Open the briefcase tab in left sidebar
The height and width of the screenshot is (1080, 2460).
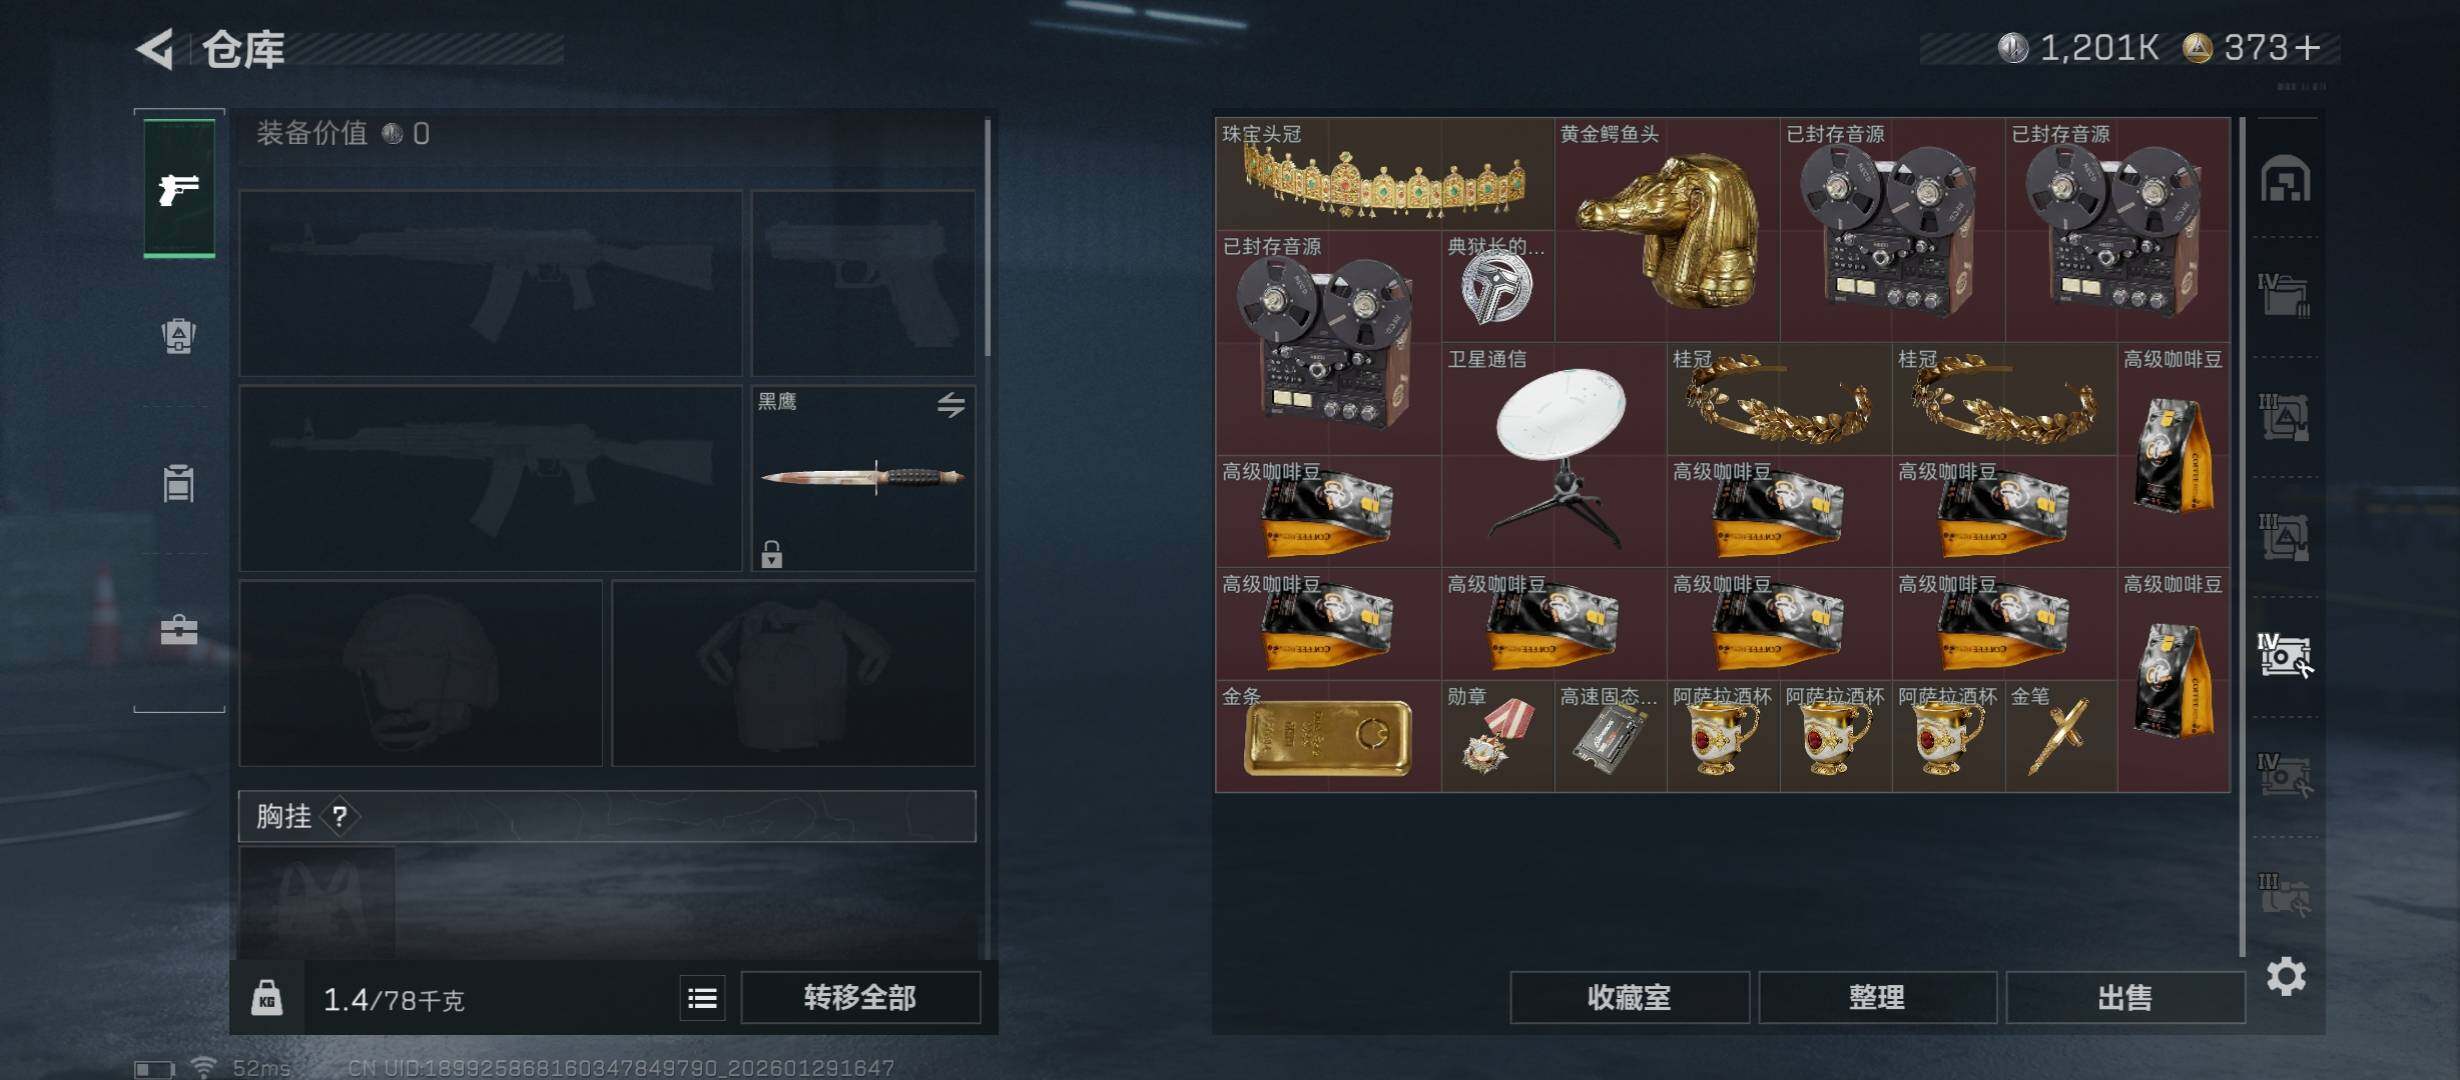(179, 630)
